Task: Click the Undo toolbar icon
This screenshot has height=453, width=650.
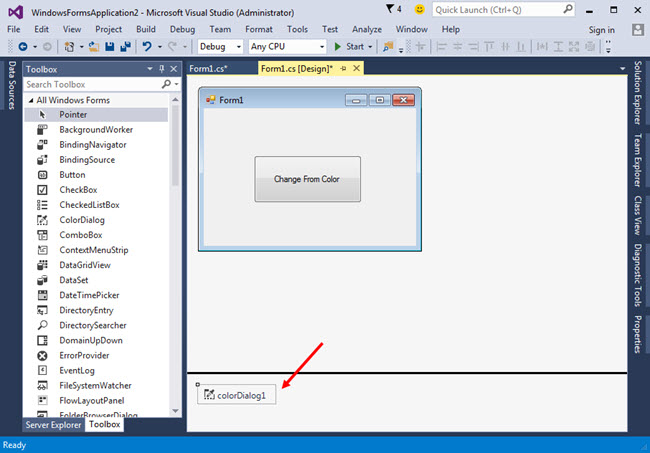Action: 147,47
